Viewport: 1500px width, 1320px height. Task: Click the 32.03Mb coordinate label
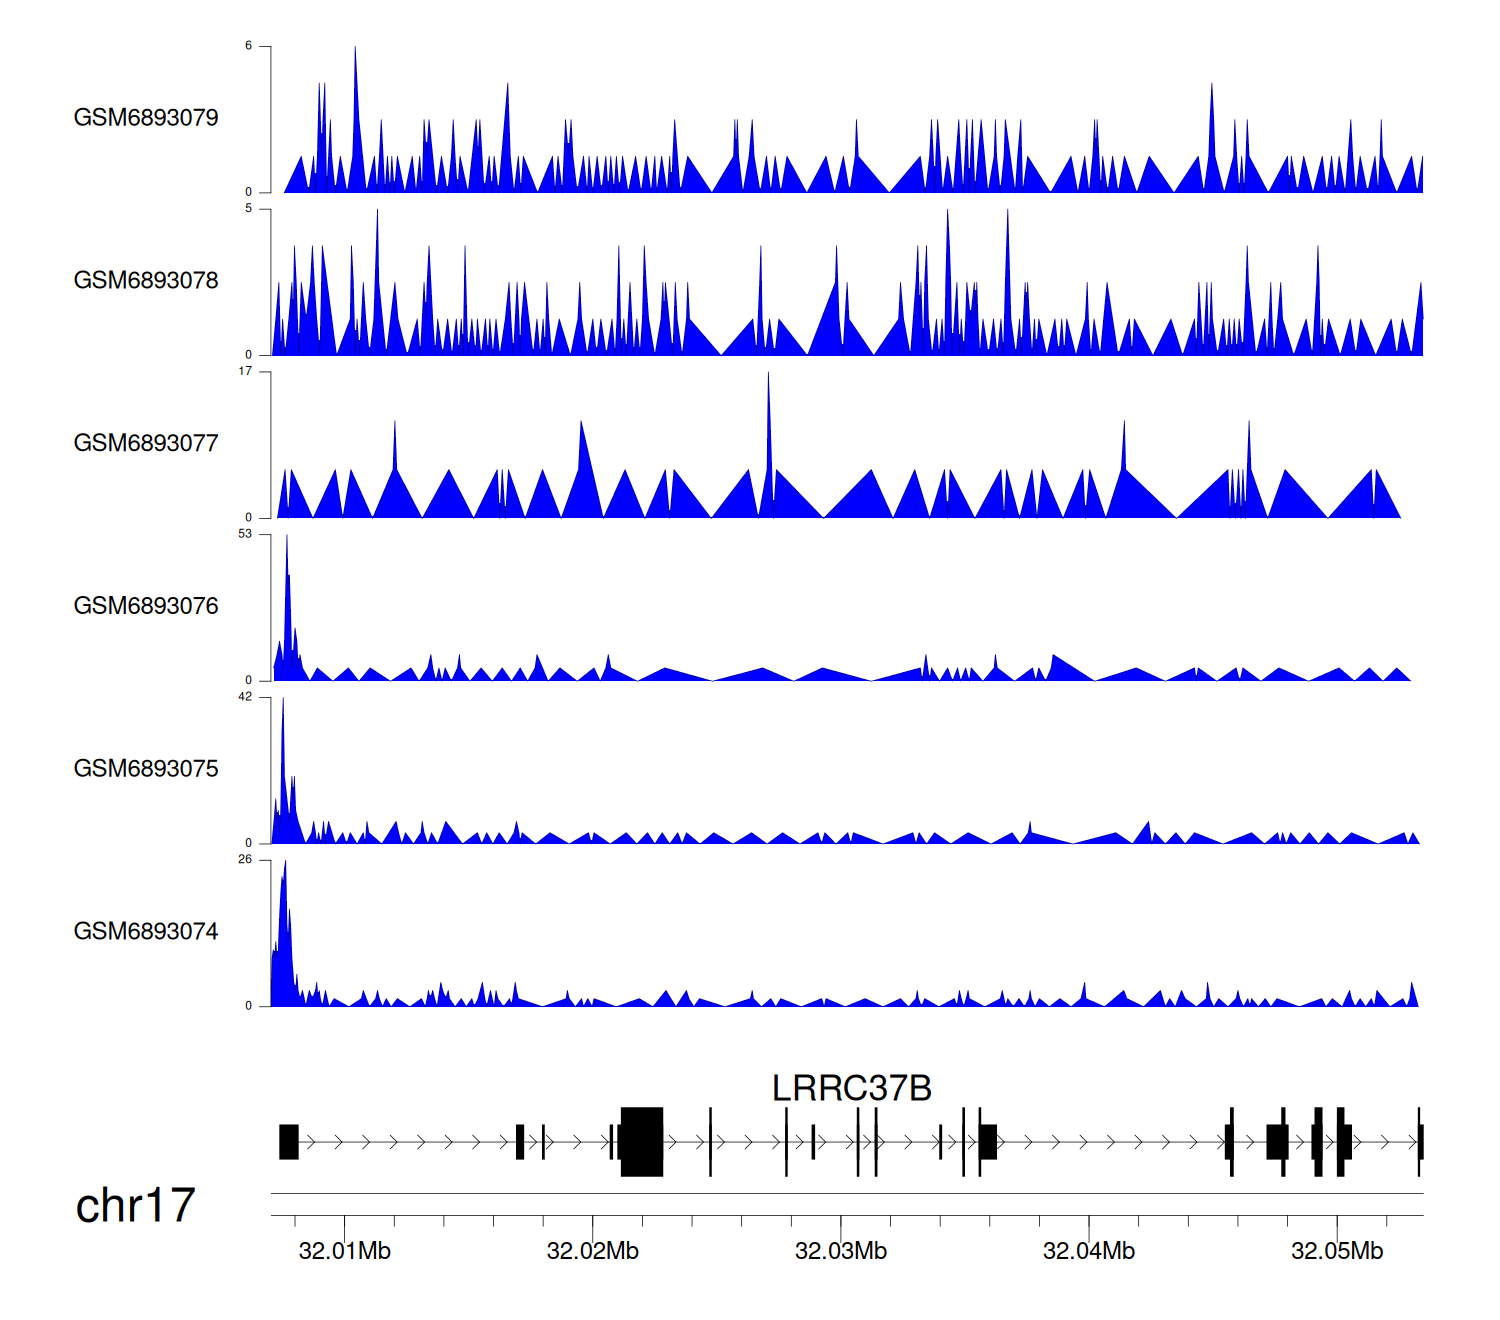coord(840,1251)
